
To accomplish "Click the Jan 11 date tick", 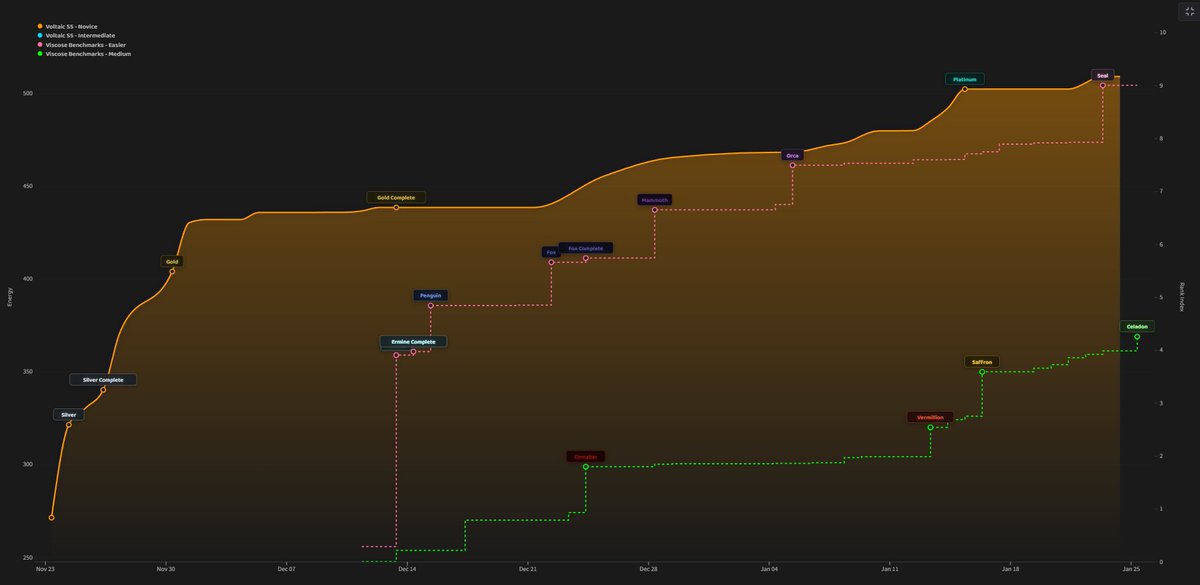I will point(889,569).
